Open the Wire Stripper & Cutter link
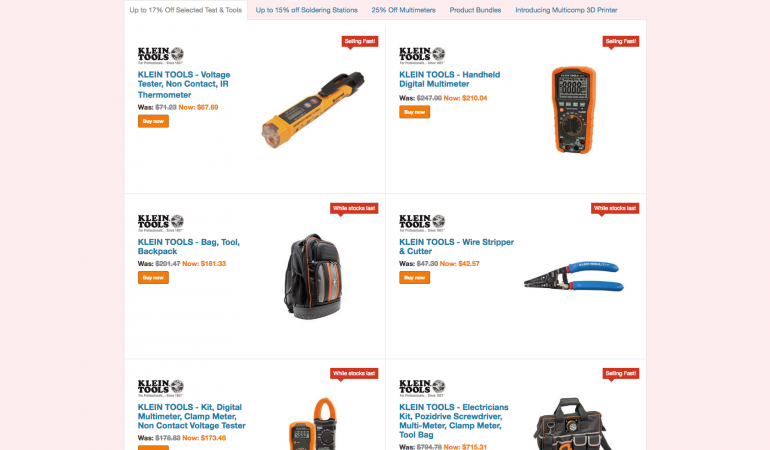 (456, 247)
